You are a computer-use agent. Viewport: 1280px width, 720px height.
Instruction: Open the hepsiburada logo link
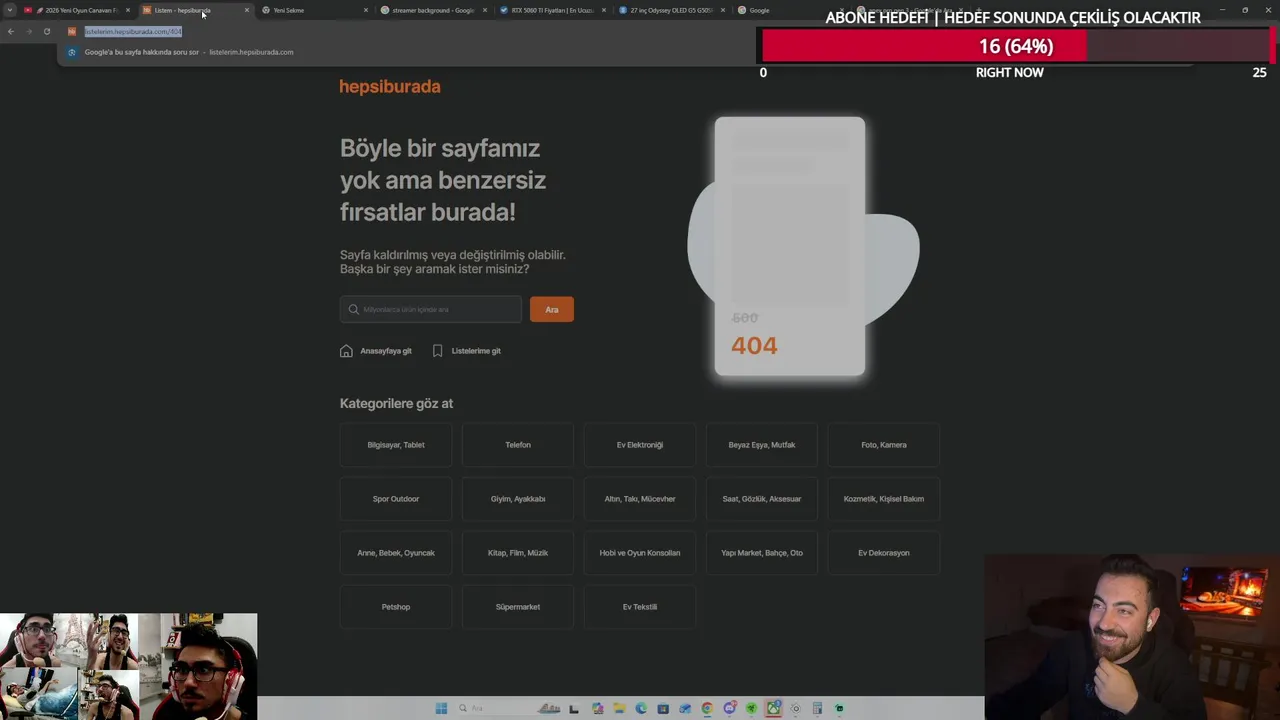[x=390, y=87]
